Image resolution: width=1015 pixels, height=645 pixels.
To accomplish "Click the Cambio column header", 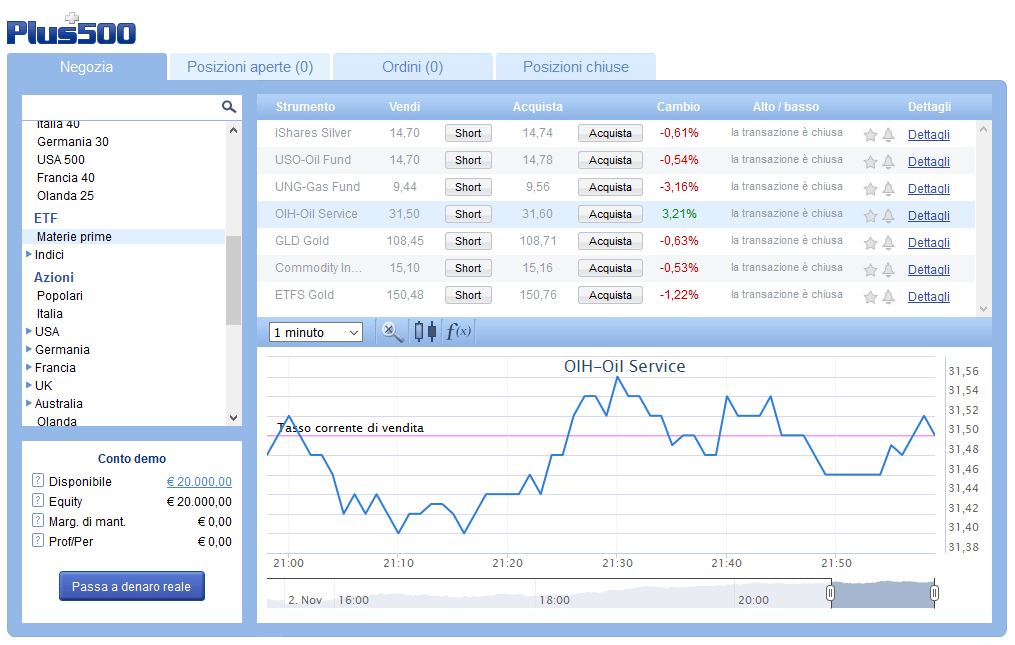I will click(x=678, y=107).
